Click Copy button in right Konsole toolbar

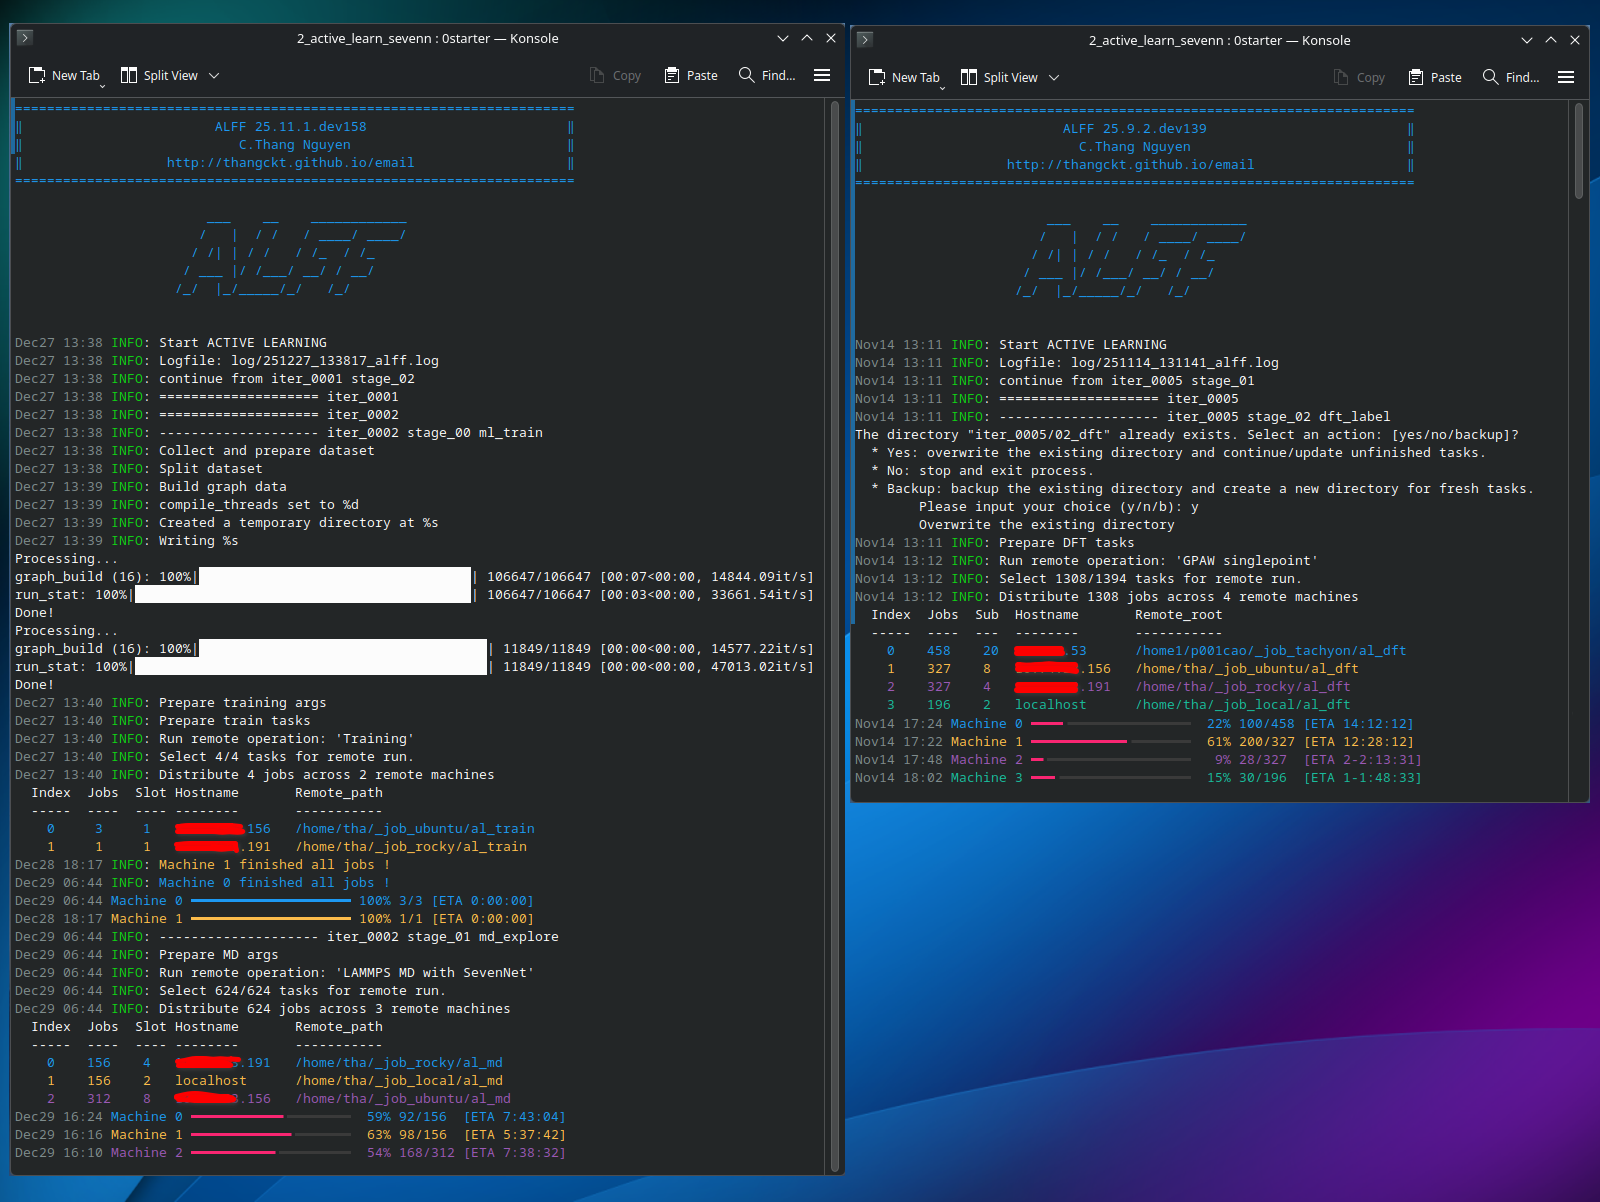coord(1359,78)
